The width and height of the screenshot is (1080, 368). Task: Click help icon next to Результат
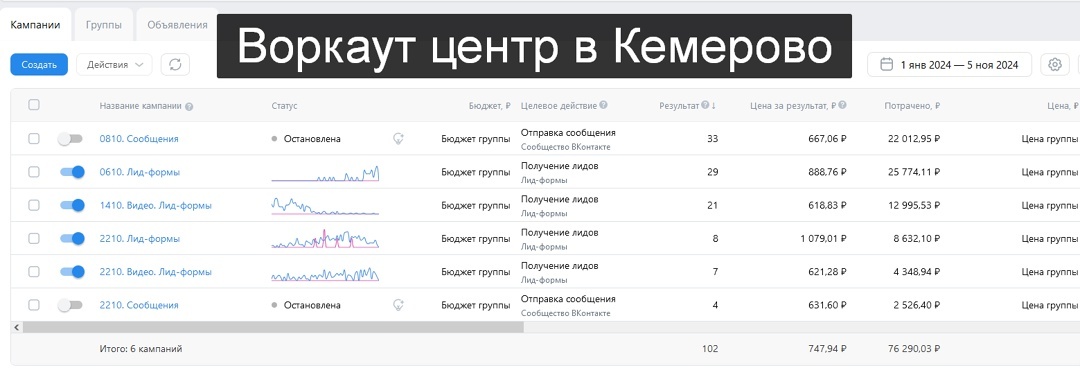(705, 105)
